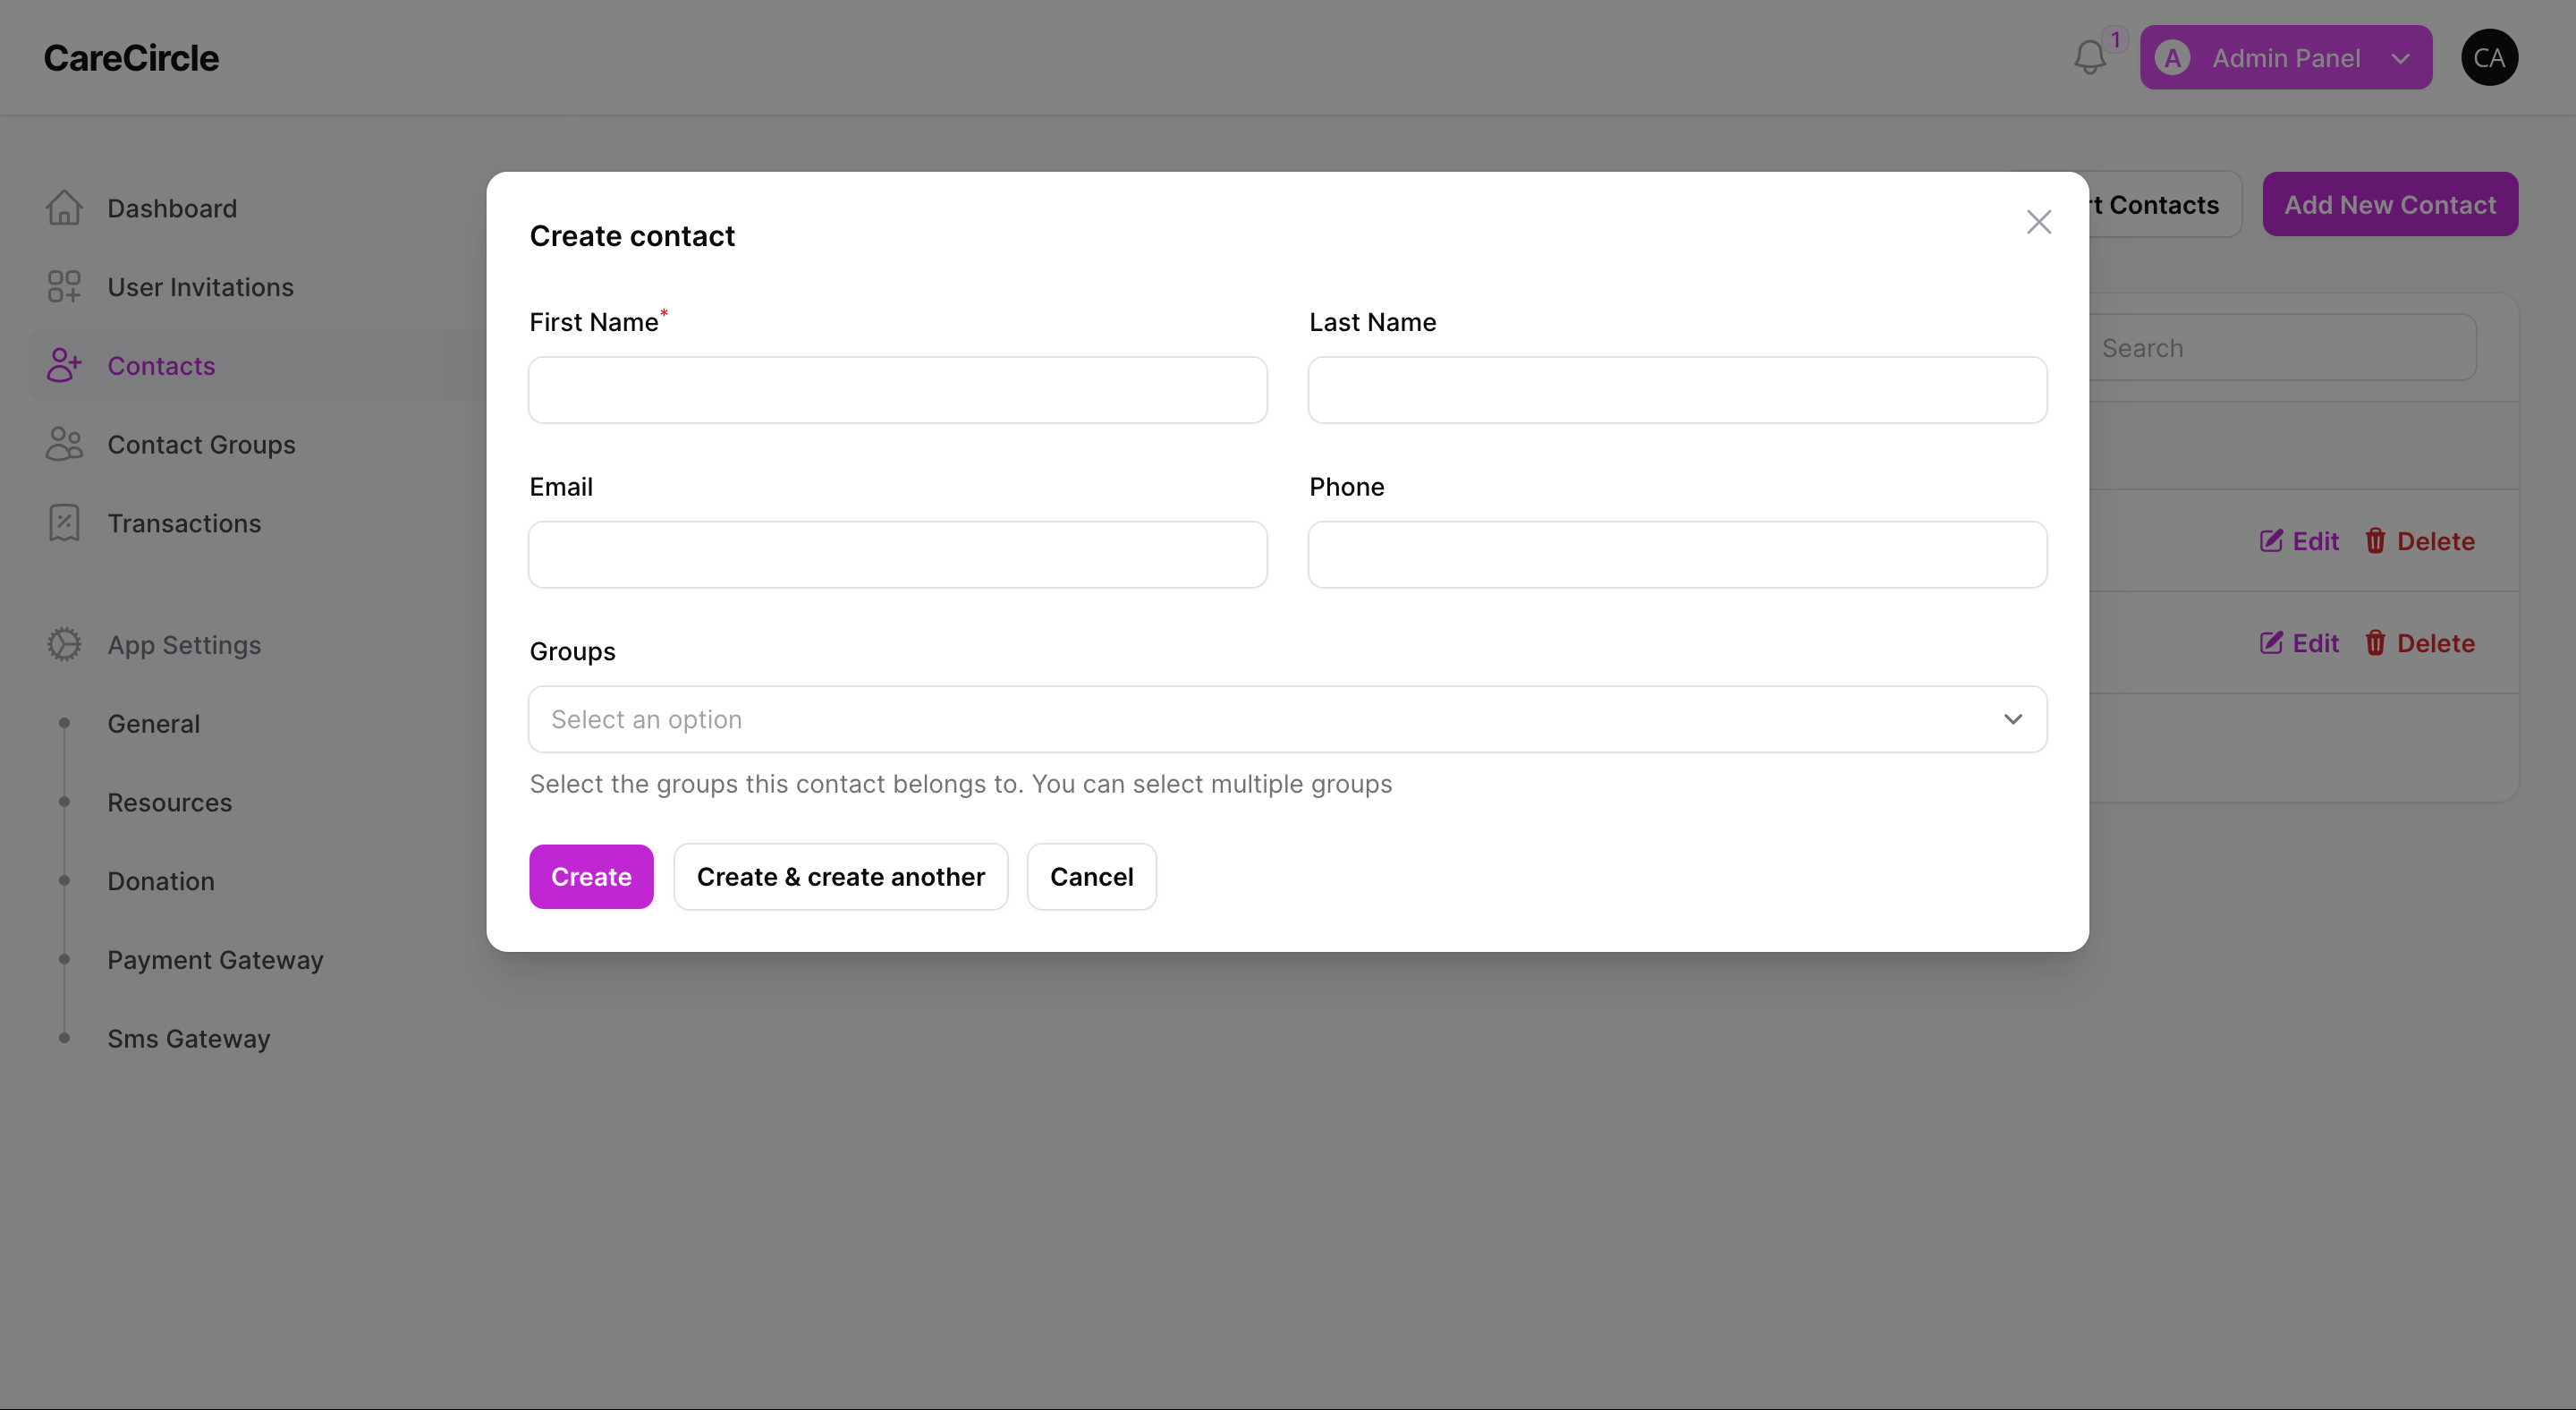Click the Contacts sidebar icon

click(x=63, y=365)
